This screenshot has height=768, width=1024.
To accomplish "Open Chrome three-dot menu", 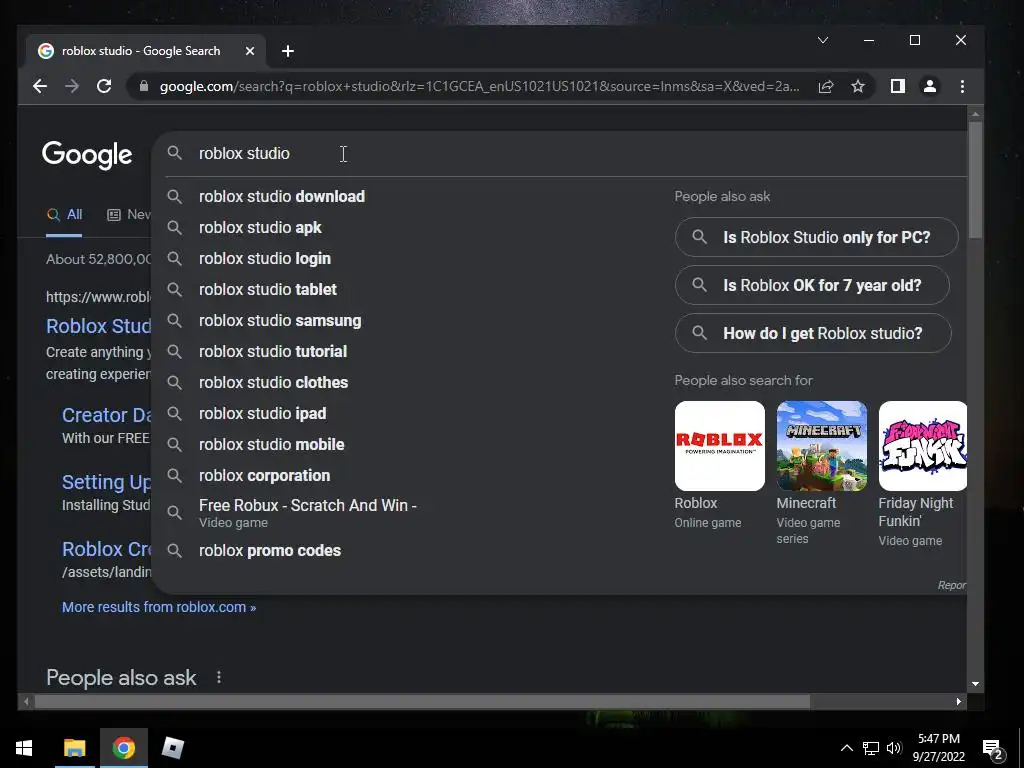I will 962,86.
